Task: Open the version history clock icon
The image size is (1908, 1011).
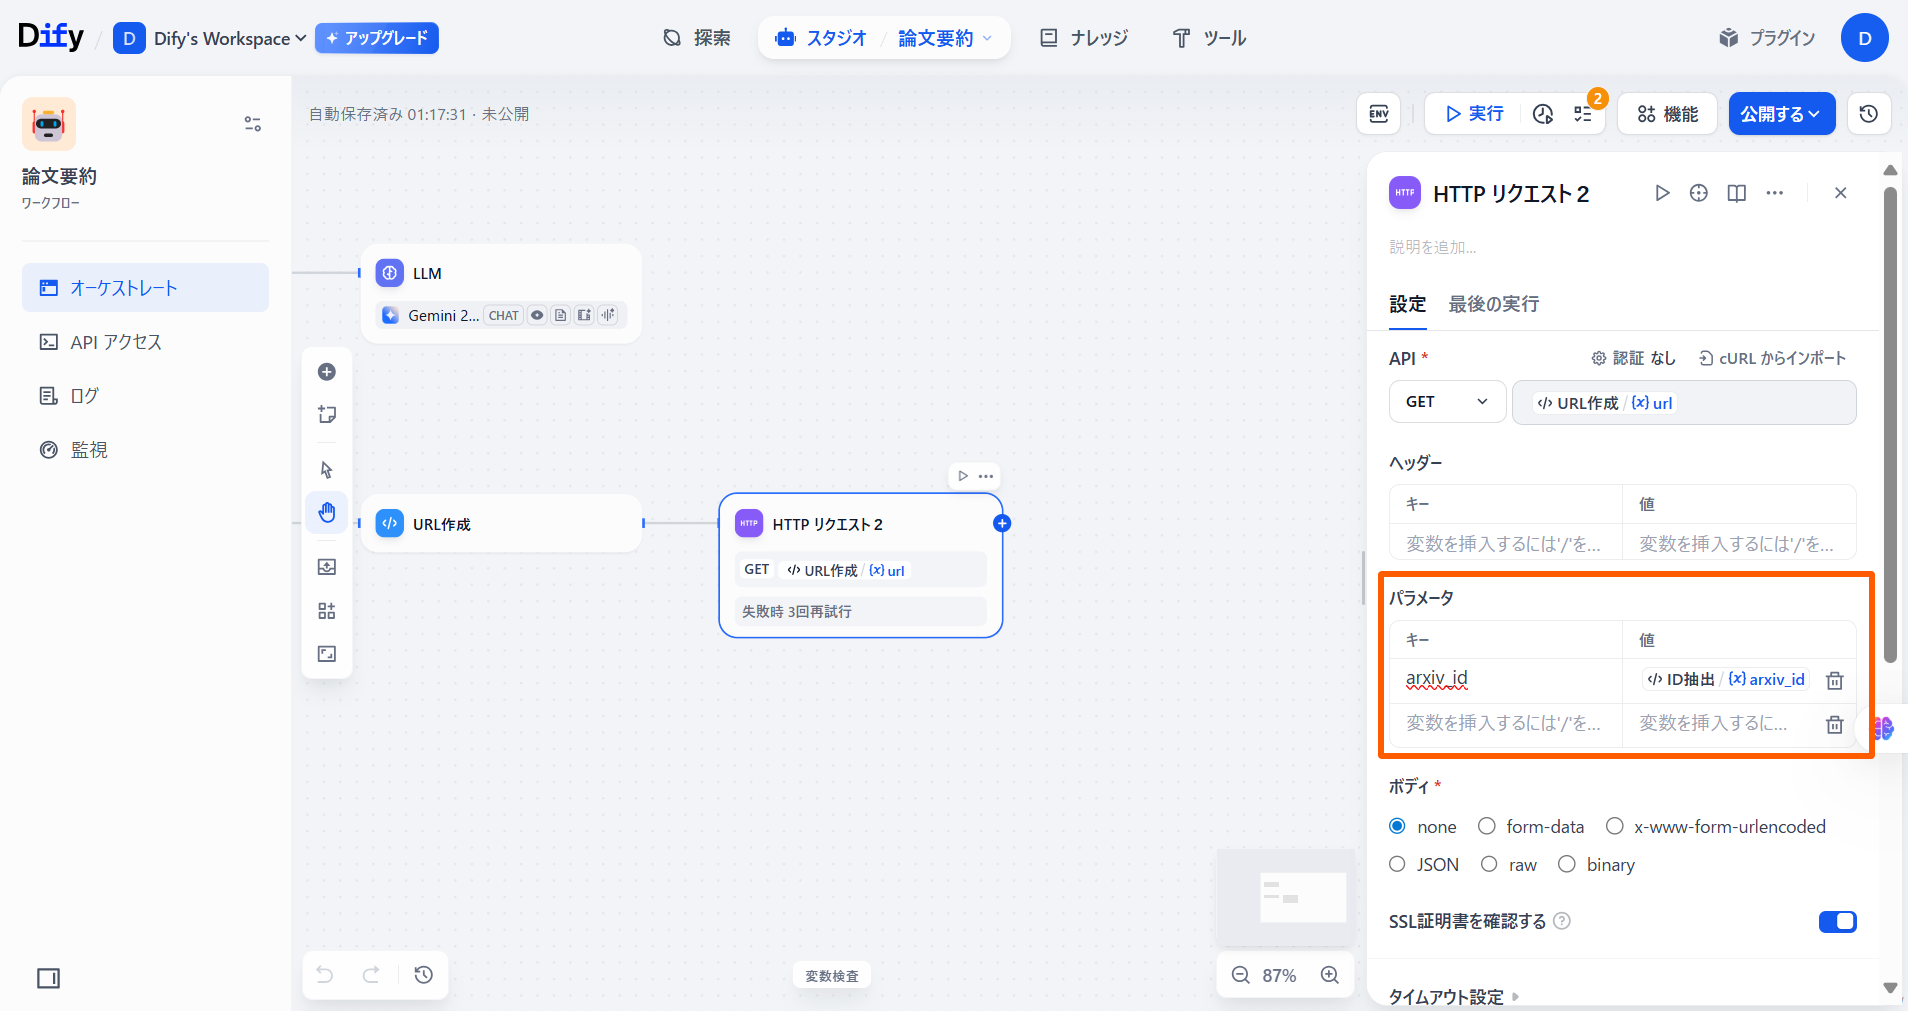Action: pos(1868,114)
